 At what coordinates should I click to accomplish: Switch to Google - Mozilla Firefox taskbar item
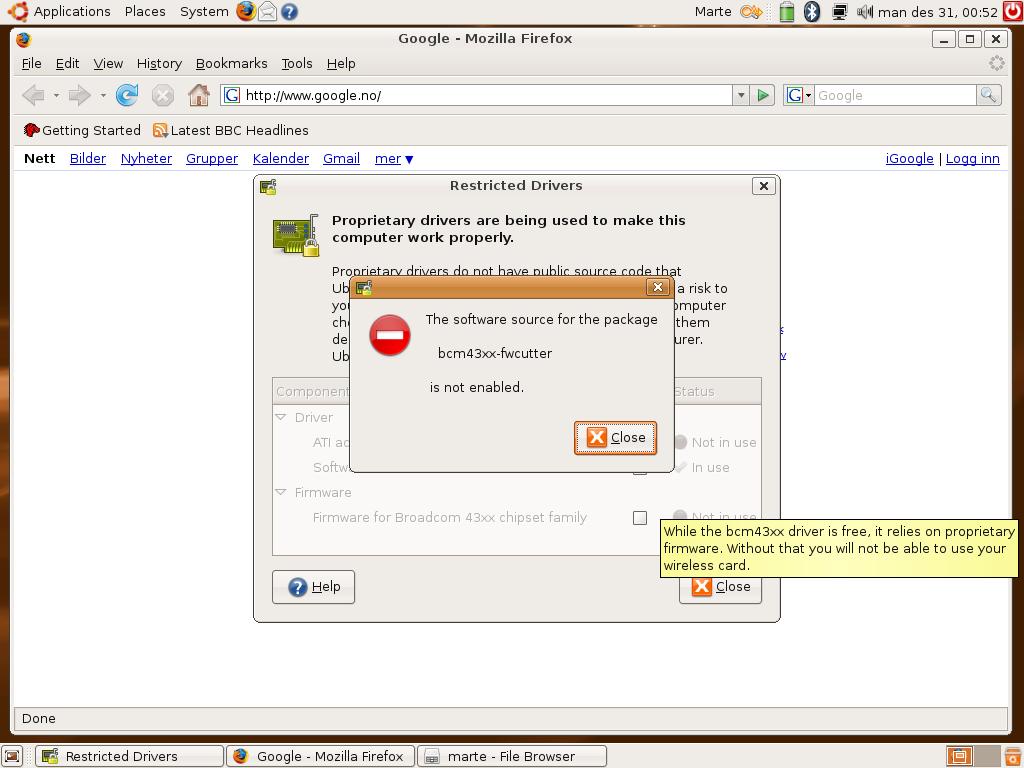[x=321, y=756]
